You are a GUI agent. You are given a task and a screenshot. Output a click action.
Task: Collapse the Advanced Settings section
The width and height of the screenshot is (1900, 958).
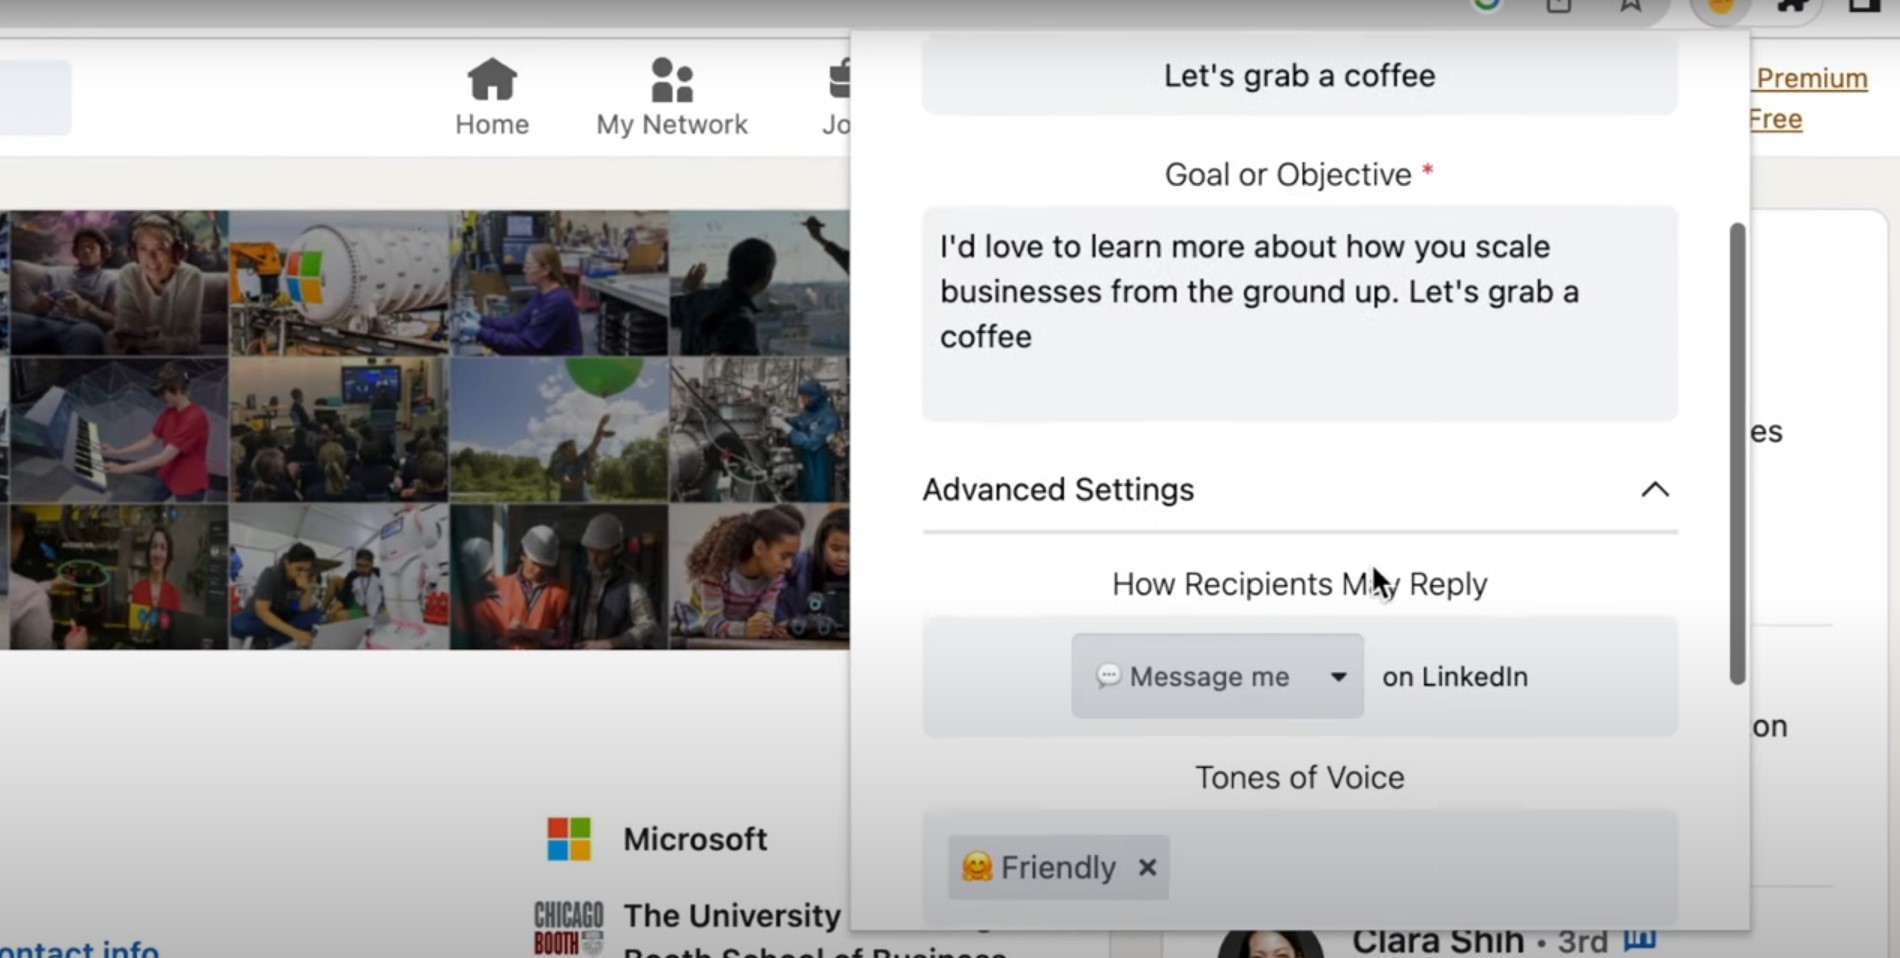pyautogui.click(x=1655, y=489)
